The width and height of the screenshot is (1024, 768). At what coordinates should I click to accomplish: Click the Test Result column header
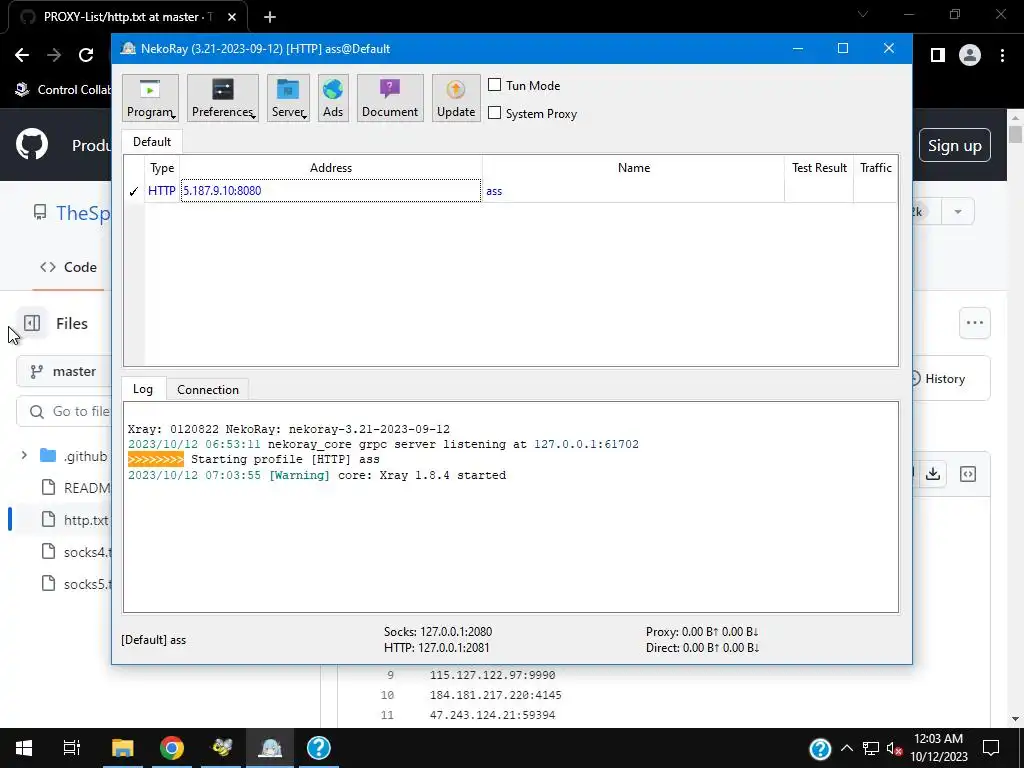click(819, 168)
